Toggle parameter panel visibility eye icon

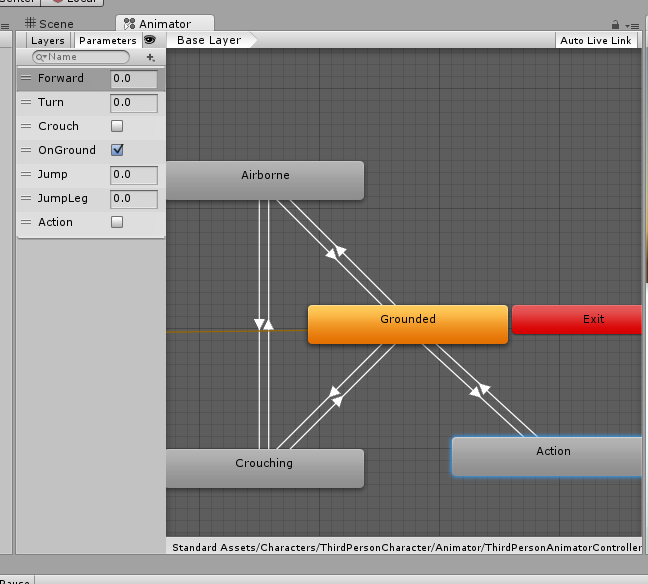(150, 40)
